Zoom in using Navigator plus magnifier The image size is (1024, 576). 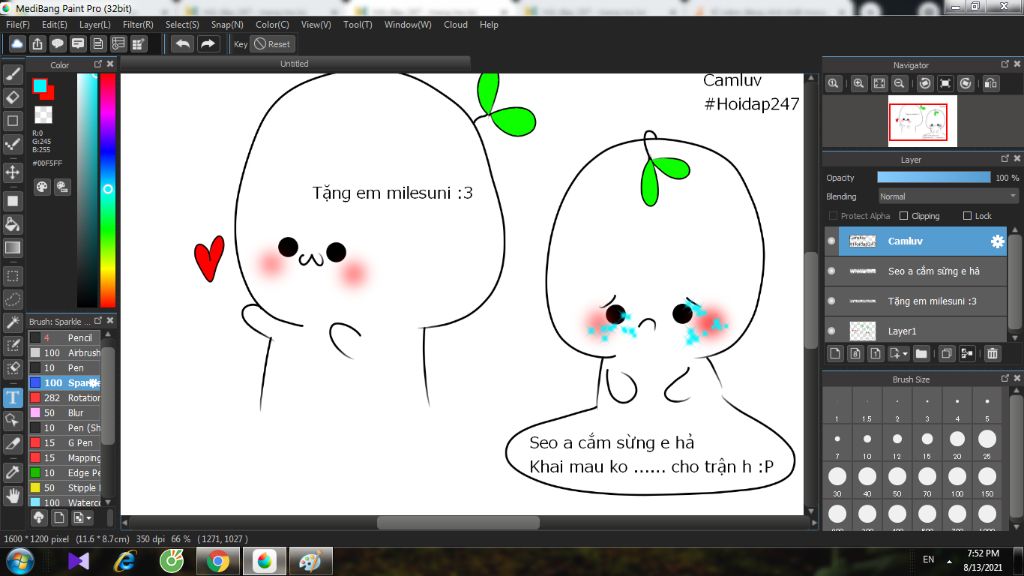pos(859,84)
